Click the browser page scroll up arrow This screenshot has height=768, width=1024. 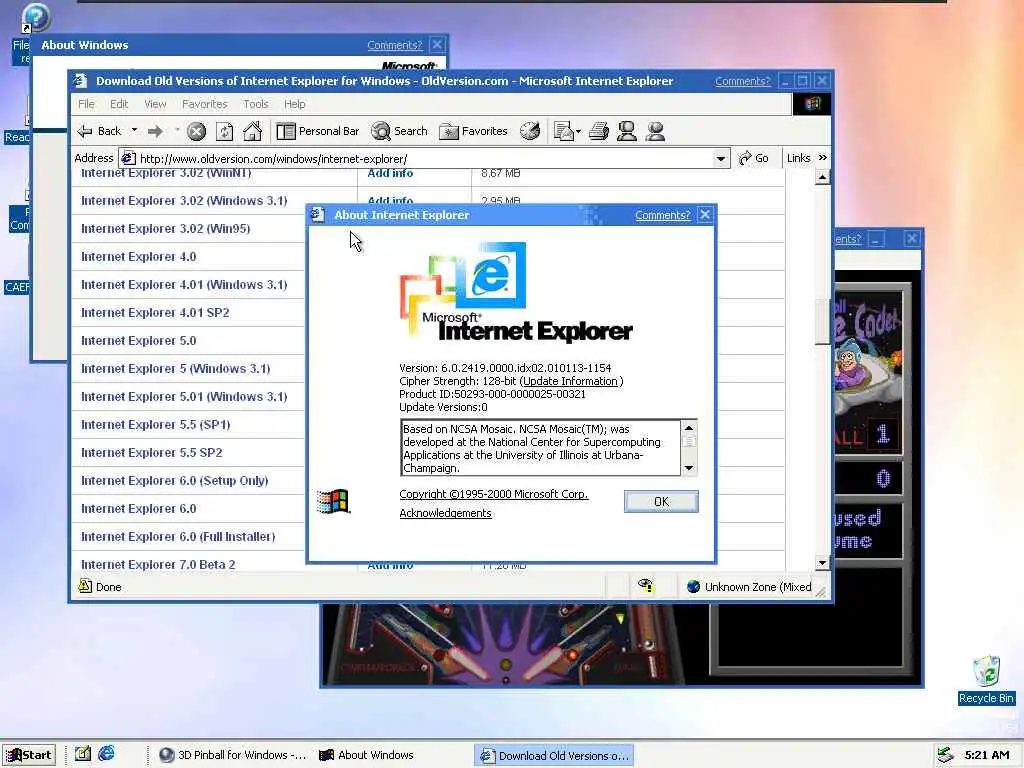(822, 177)
